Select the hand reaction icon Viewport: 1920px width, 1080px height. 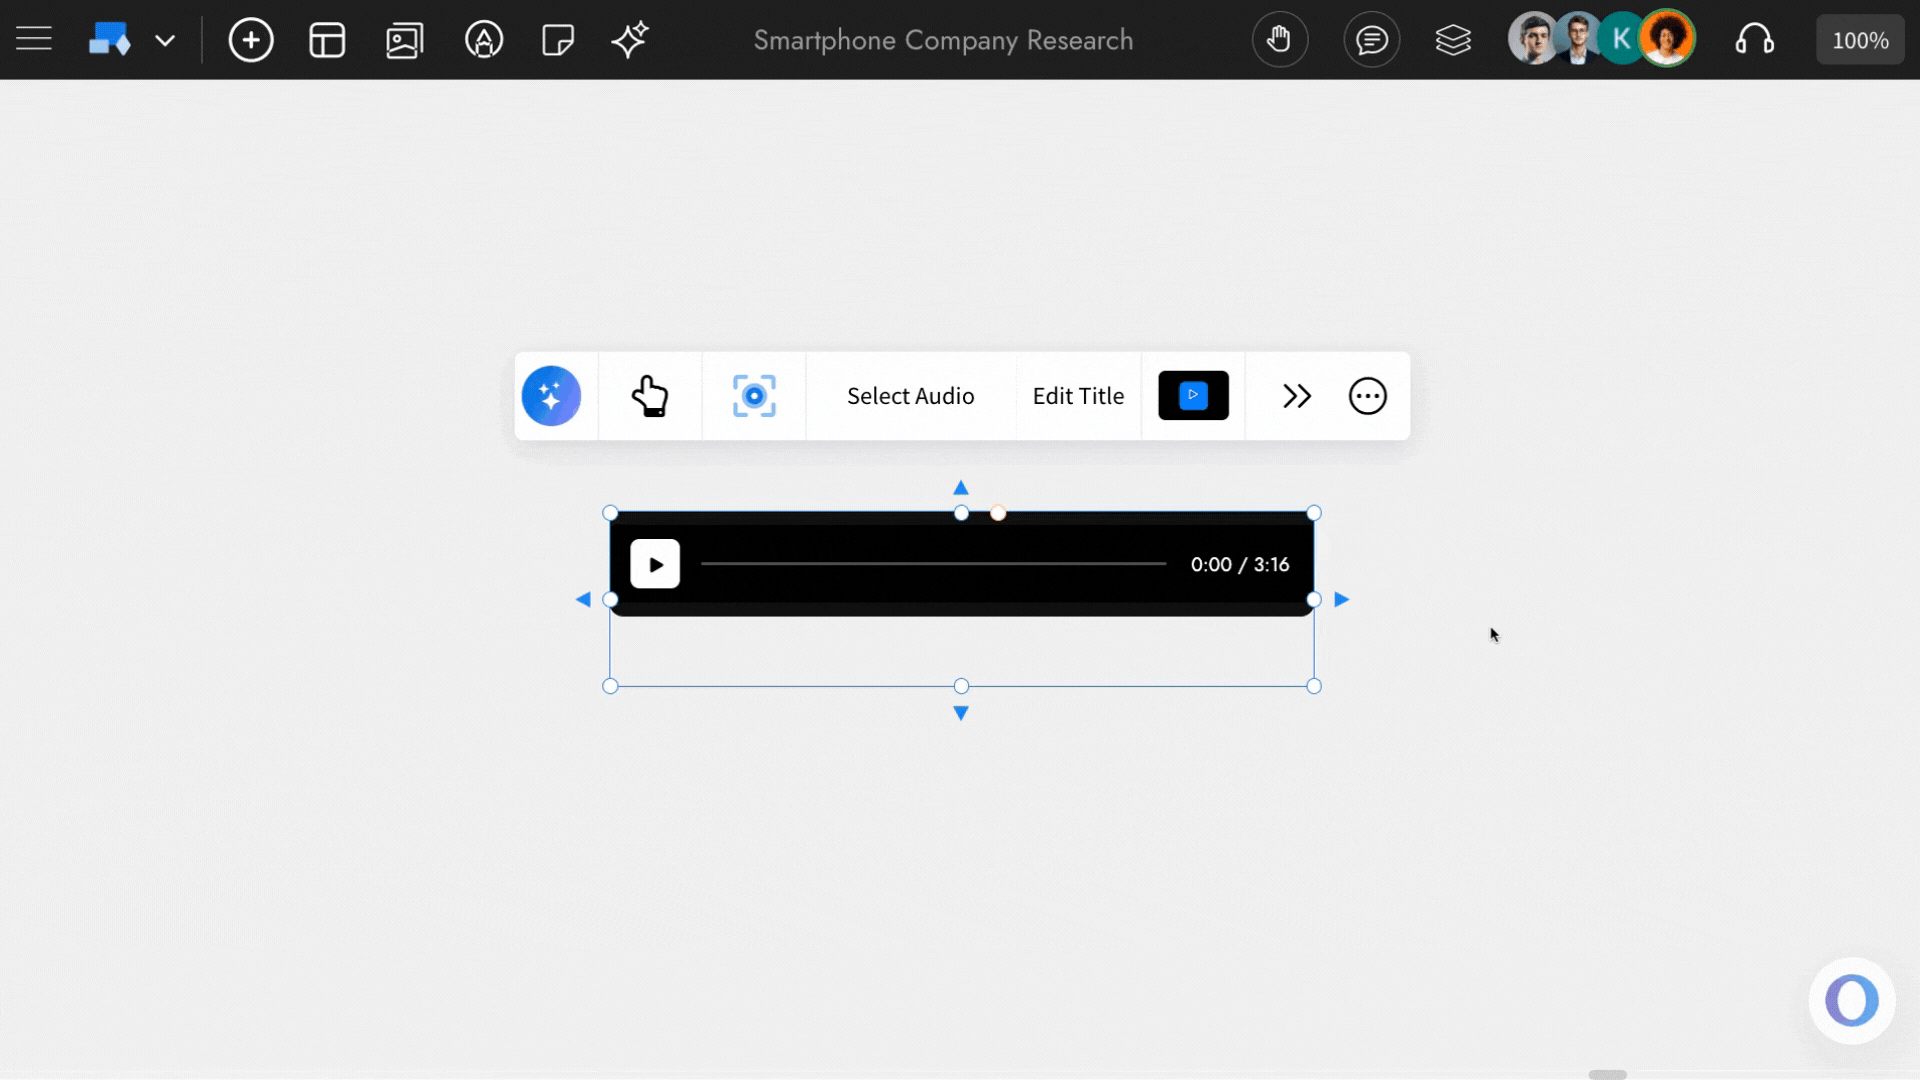click(x=1280, y=40)
